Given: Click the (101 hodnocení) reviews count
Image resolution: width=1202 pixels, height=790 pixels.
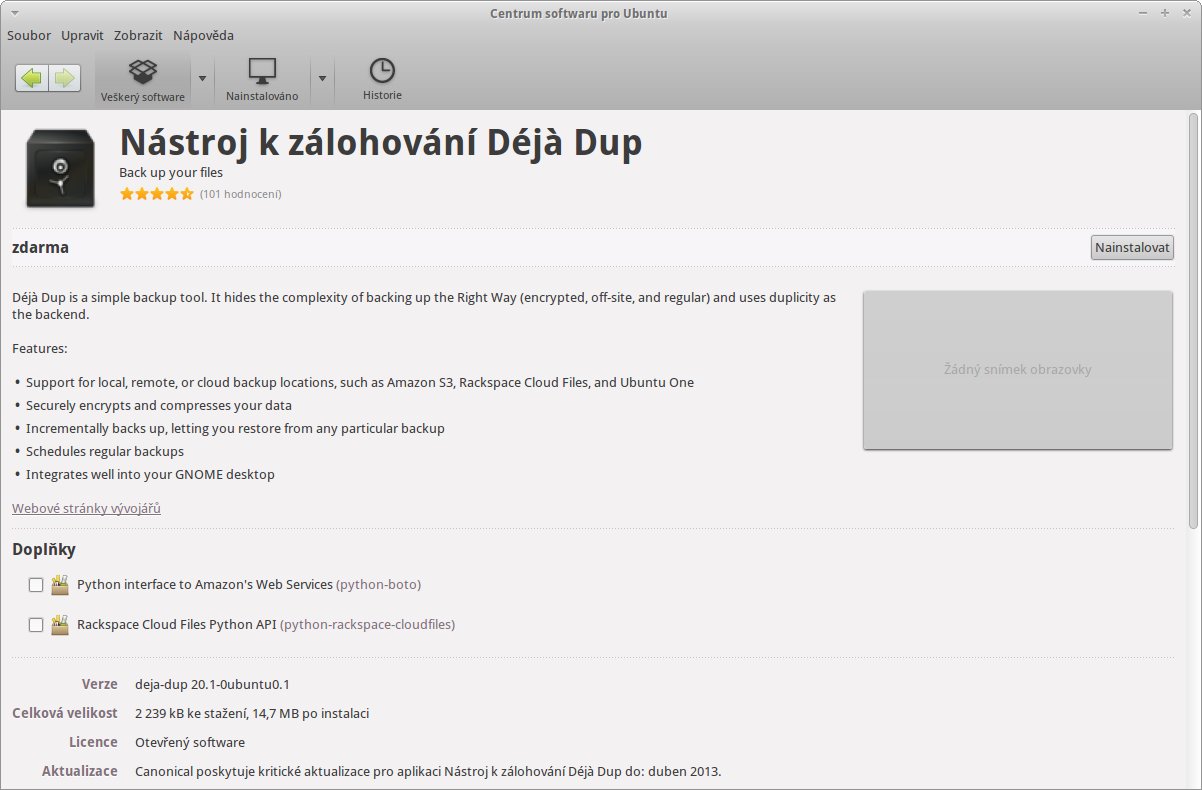Looking at the screenshot, I should (240, 194).
